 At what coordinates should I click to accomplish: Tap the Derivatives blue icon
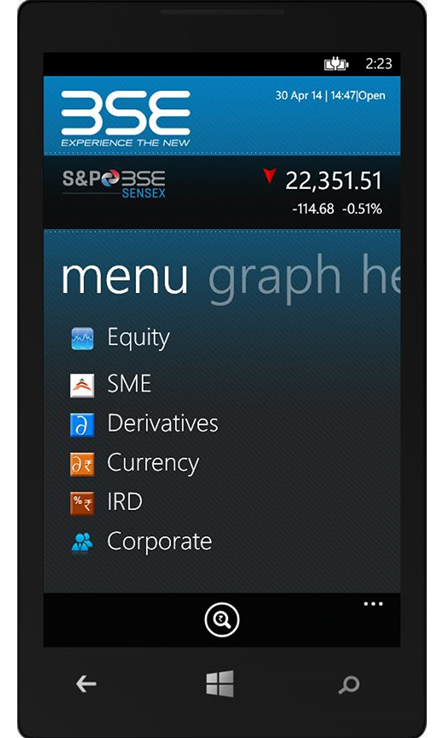click(x=82, y=425)
